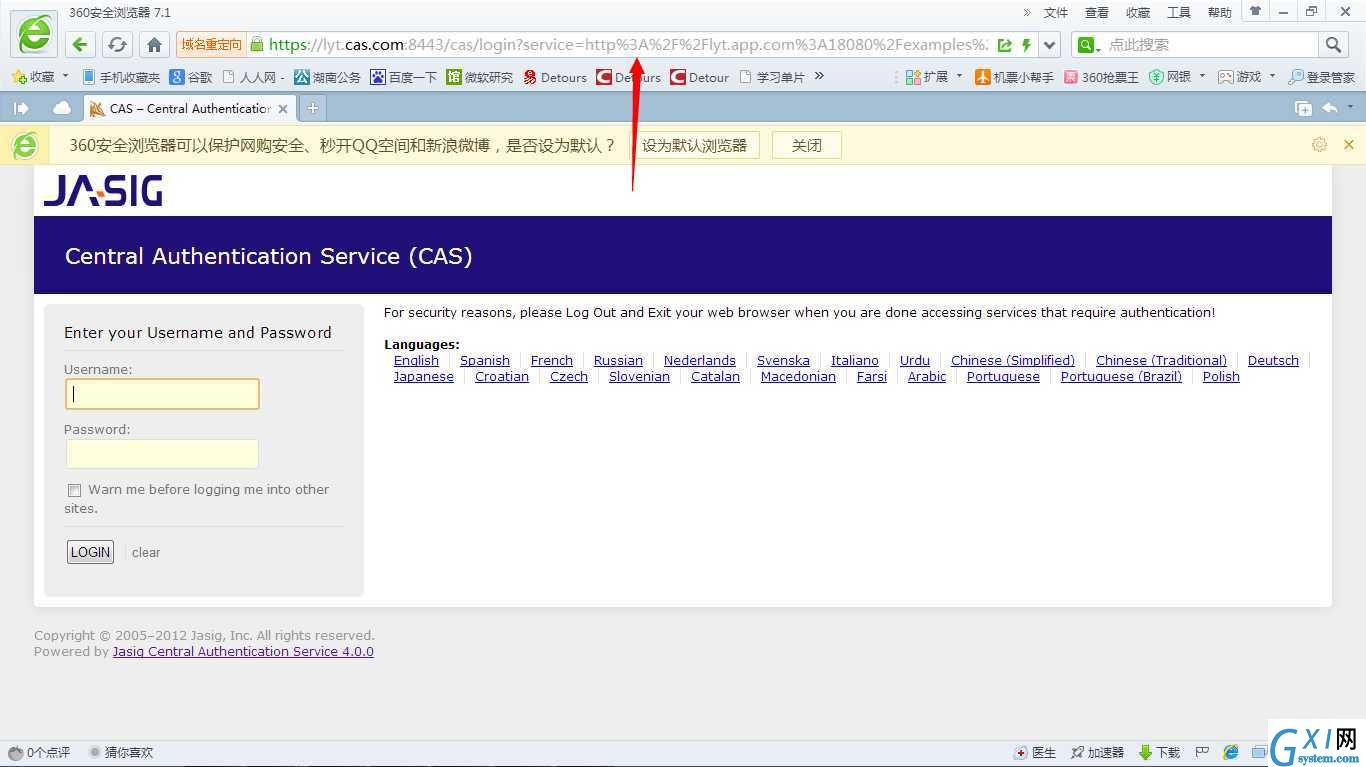Open the 查看 menu
The height and width of the screenshot is (767, 1366).
[1097, 12]
